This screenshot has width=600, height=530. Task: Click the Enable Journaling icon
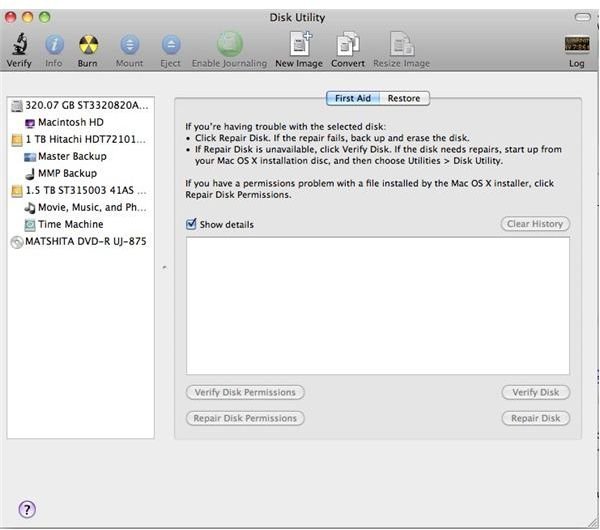click(230, 44)
